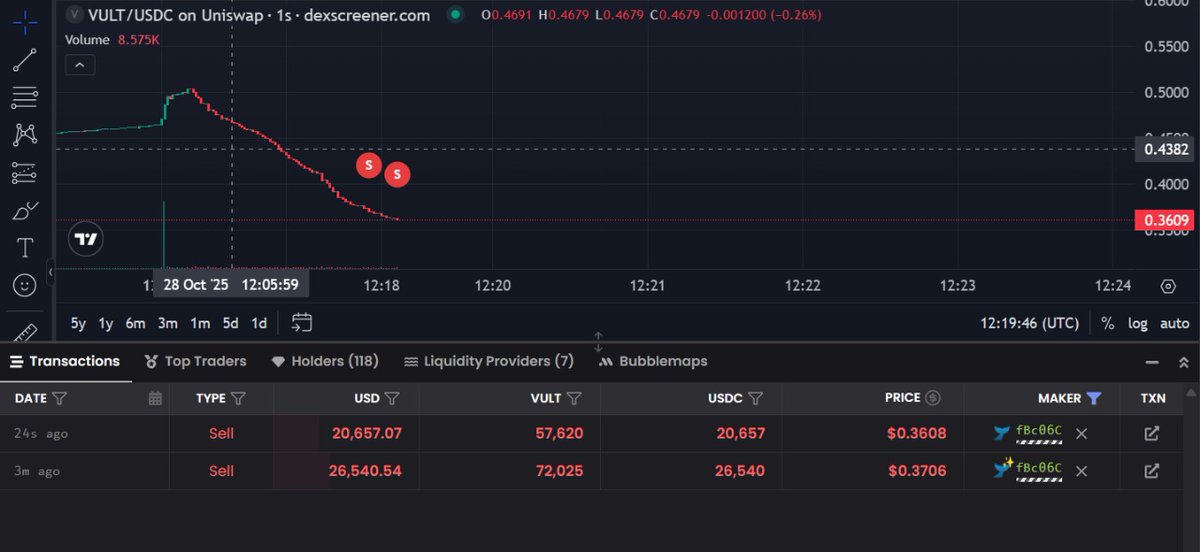Viewport: 1200px width, 552px height.
Task: Set chart range to 3m
Action: 168,323
